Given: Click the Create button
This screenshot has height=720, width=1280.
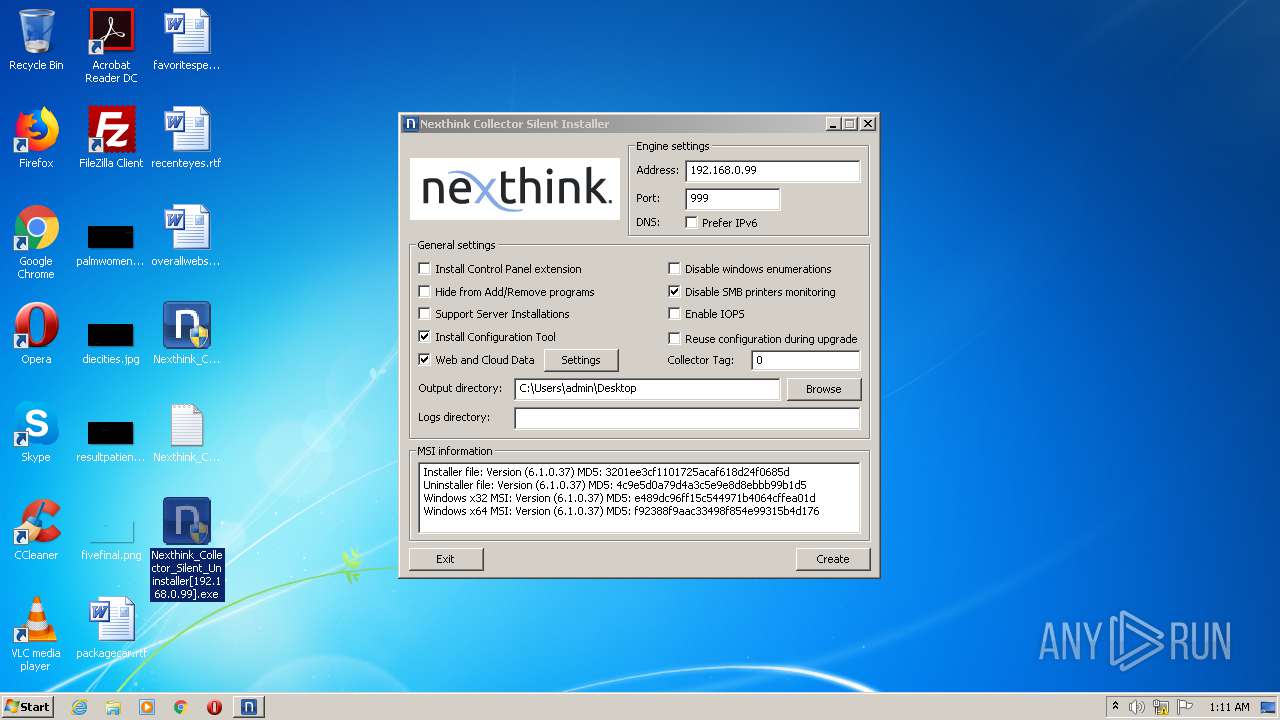Looking at the screenshot, I should click(x=833, y=559).
